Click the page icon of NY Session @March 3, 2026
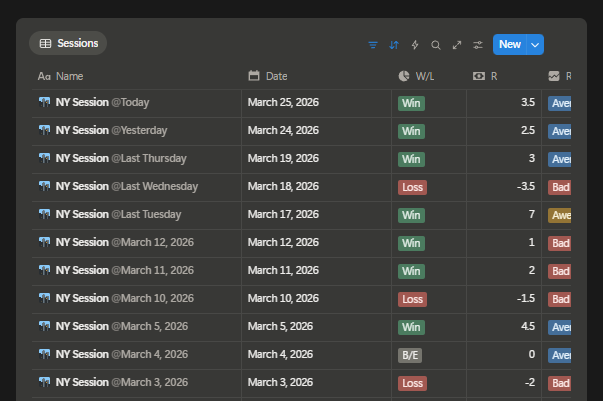This screenshot has width=603, height=401. [44, 382]
